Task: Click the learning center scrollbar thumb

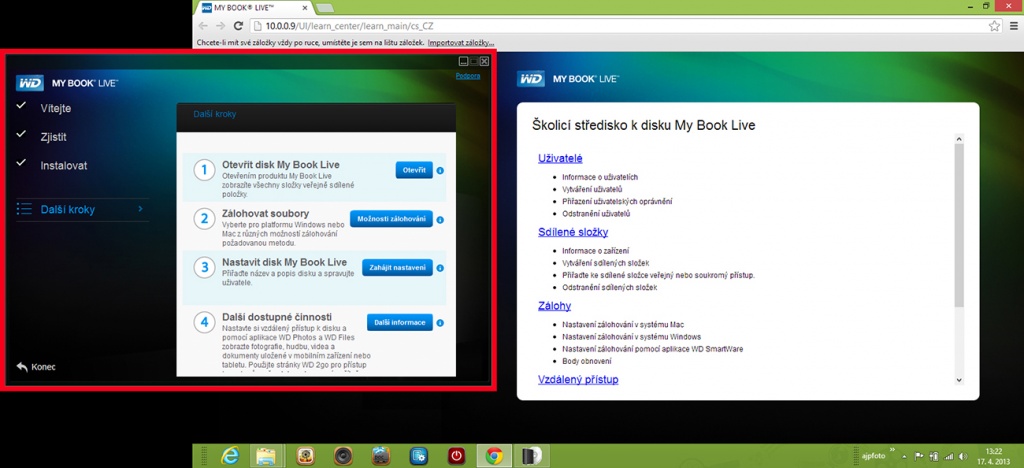Action: point(959,225)
